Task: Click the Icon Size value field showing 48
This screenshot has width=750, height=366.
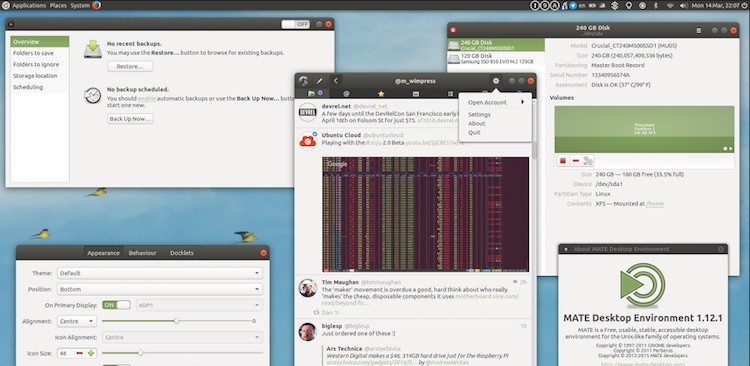Action: click(x=66, y=353)
